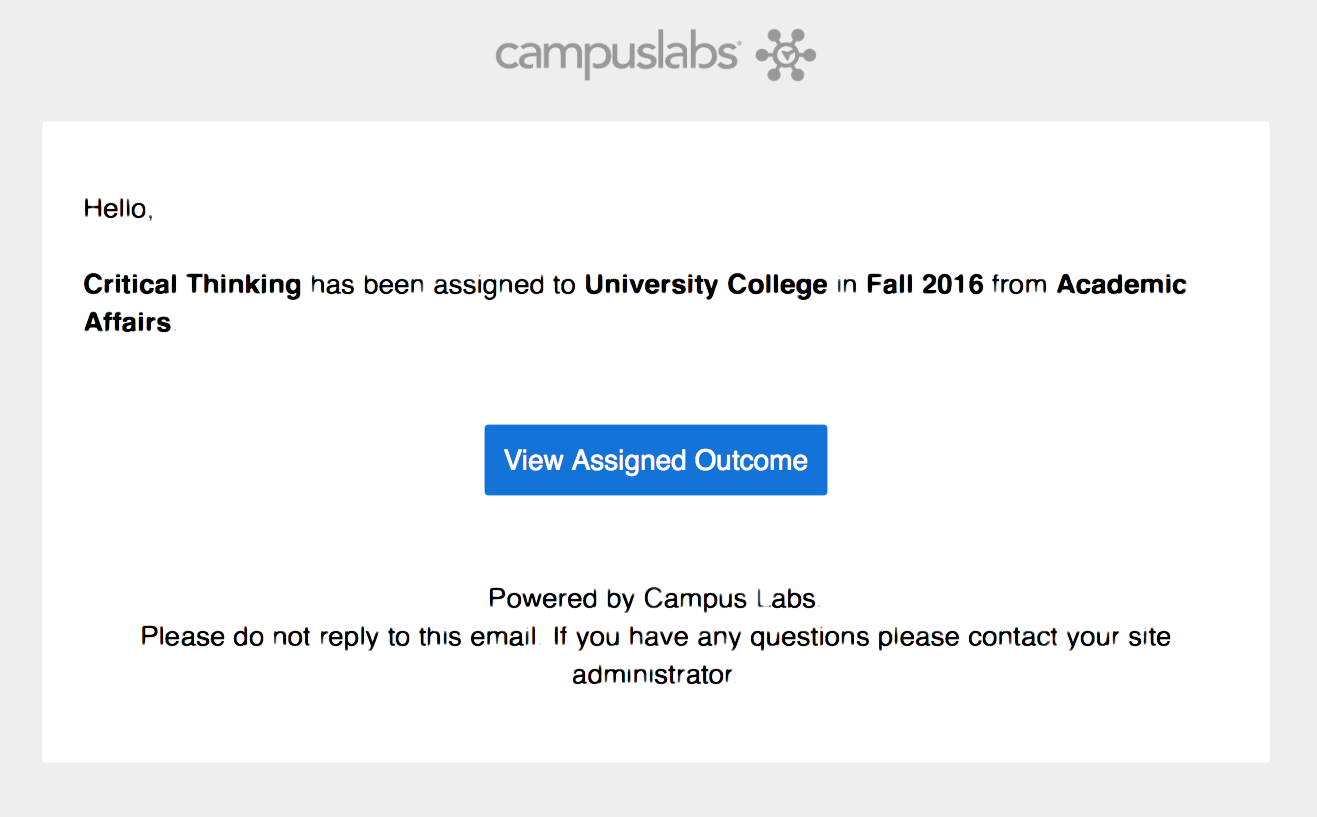Select the bold University College text
Image resolution: width=1317 pixels, height=817 pixels.
click(x=706, y=285)
